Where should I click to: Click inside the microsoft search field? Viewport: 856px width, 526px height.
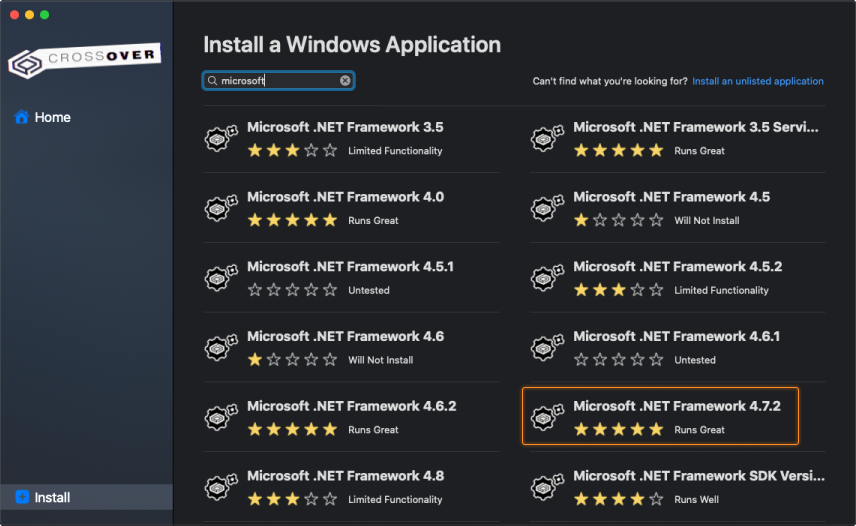click(278, 81)
